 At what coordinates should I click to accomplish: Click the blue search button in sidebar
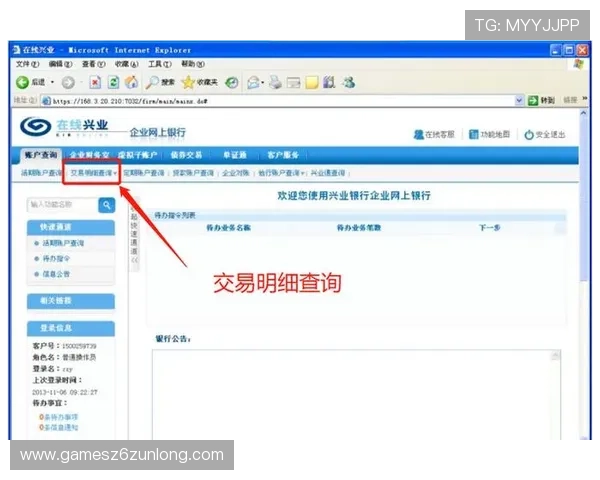tap(107, 205)
